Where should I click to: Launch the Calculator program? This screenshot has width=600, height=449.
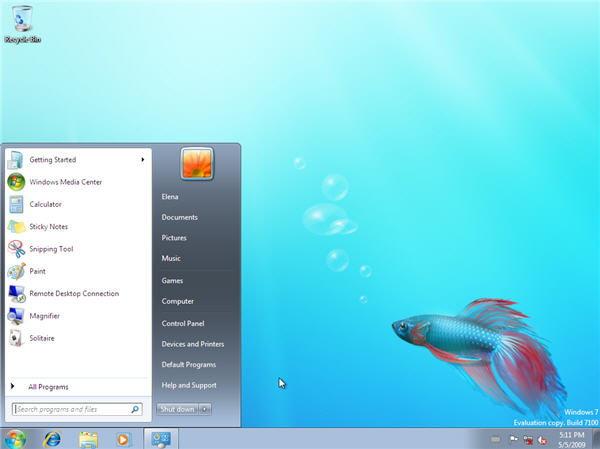pos(45,204)
